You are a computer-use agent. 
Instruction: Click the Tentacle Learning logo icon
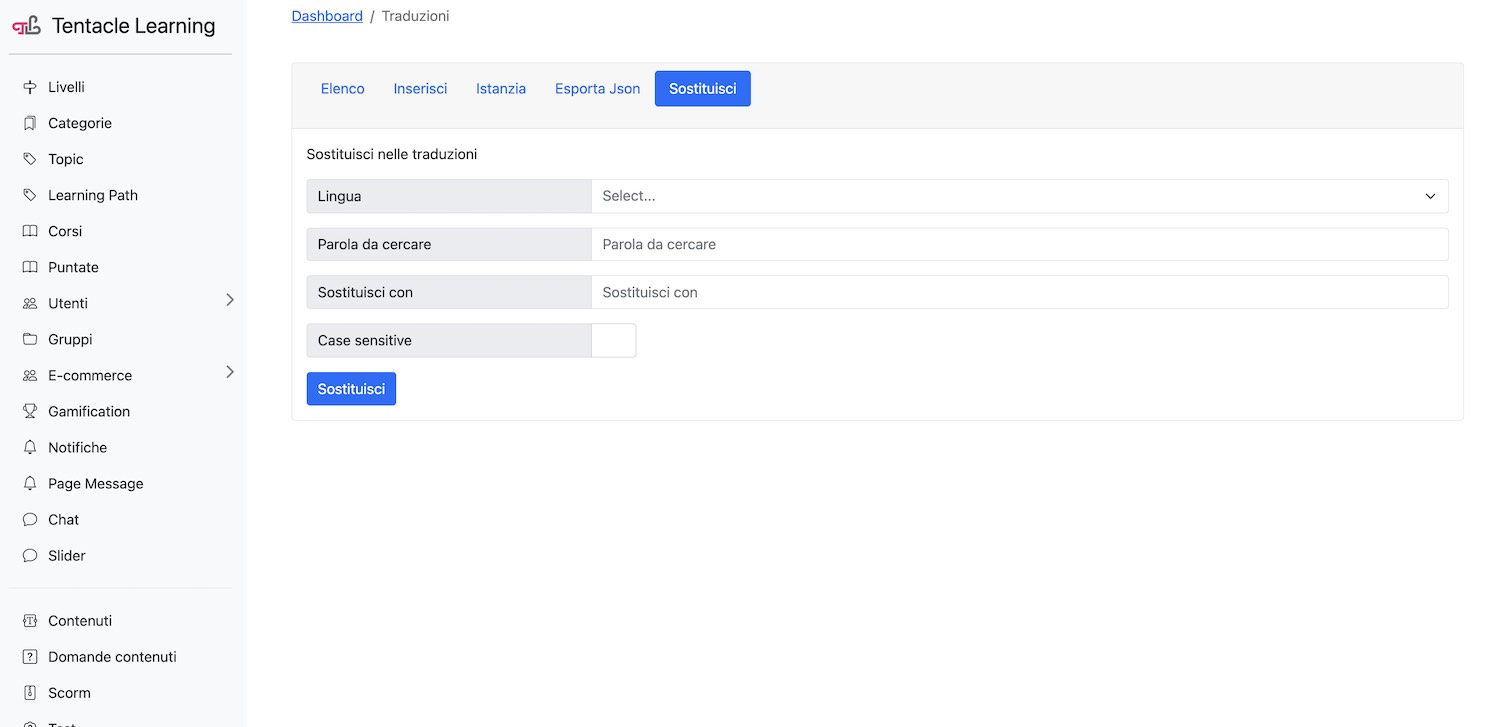[x=27, y=26]
